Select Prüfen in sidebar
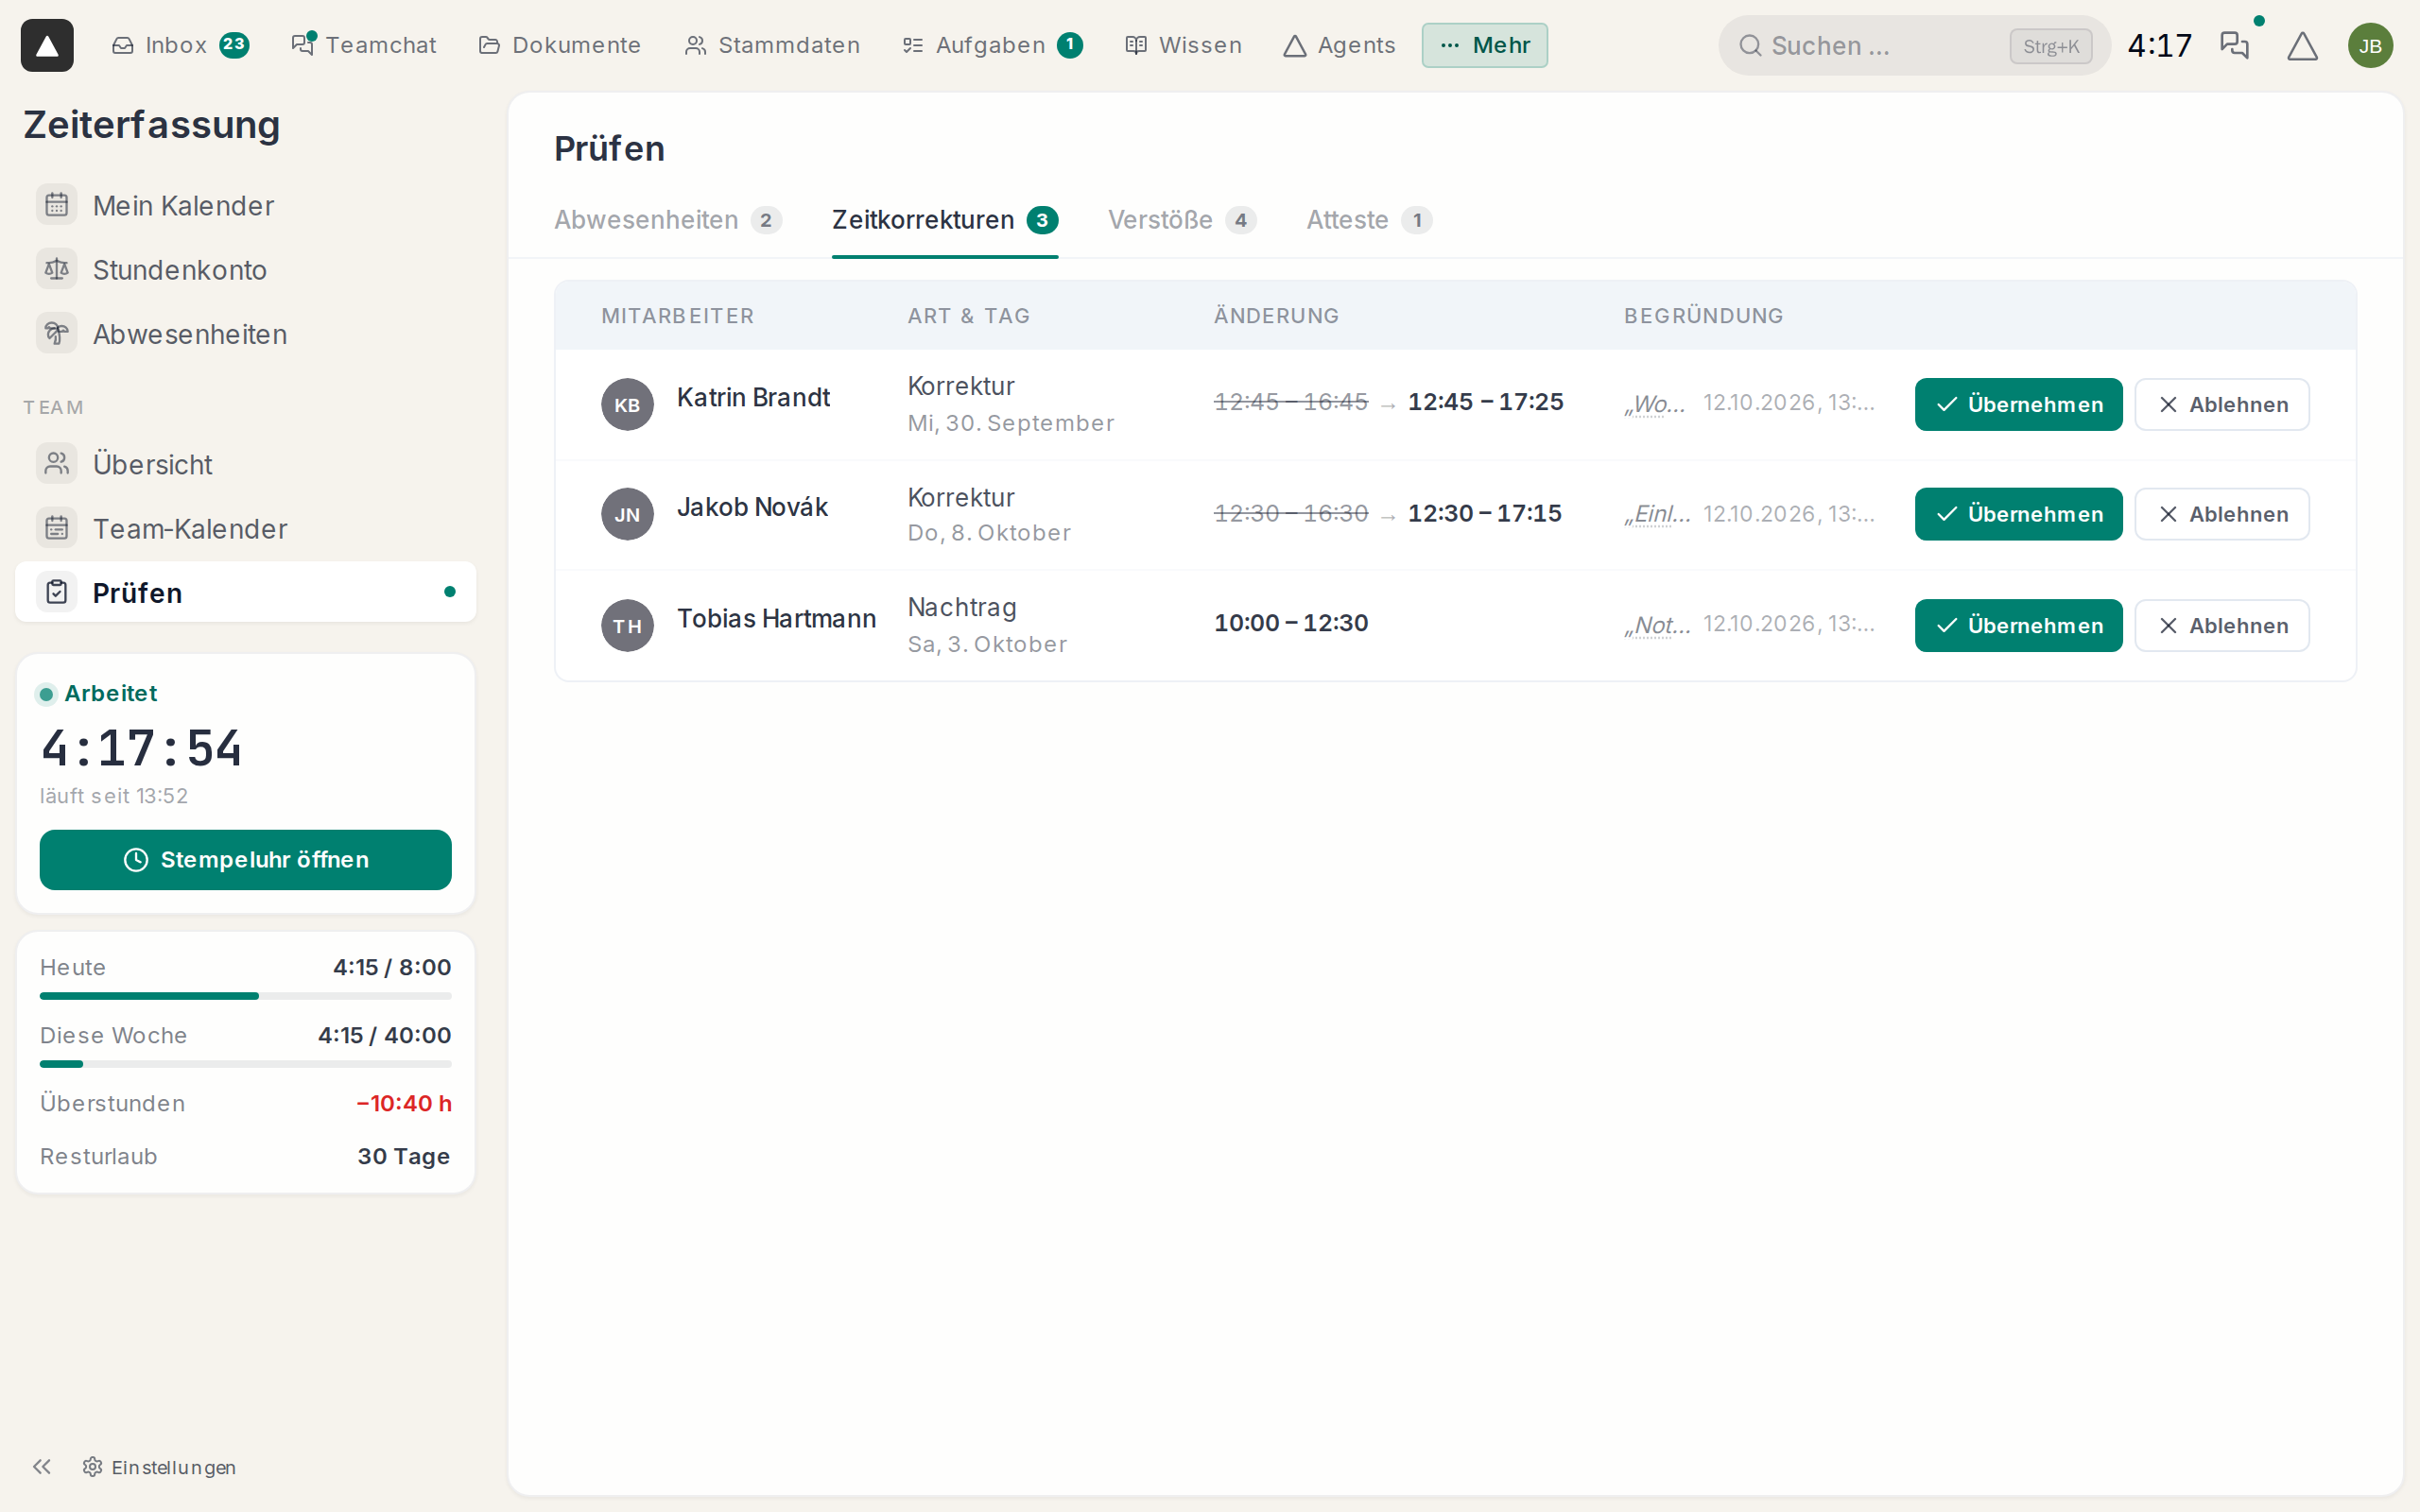The image size is (2420, 1512). (x=245, y=592)
